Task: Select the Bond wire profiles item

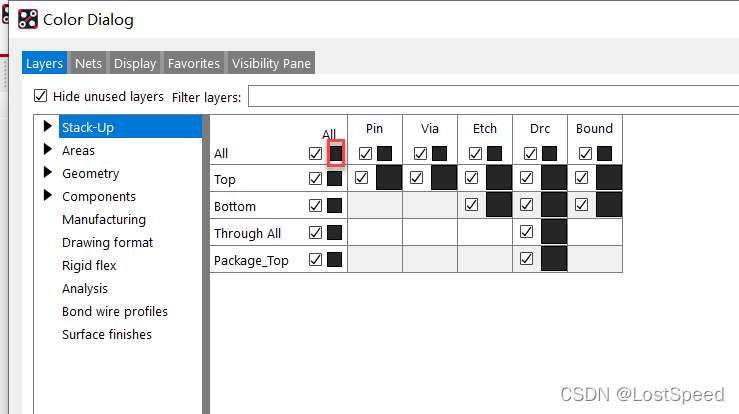Action: tap(114, 311)
